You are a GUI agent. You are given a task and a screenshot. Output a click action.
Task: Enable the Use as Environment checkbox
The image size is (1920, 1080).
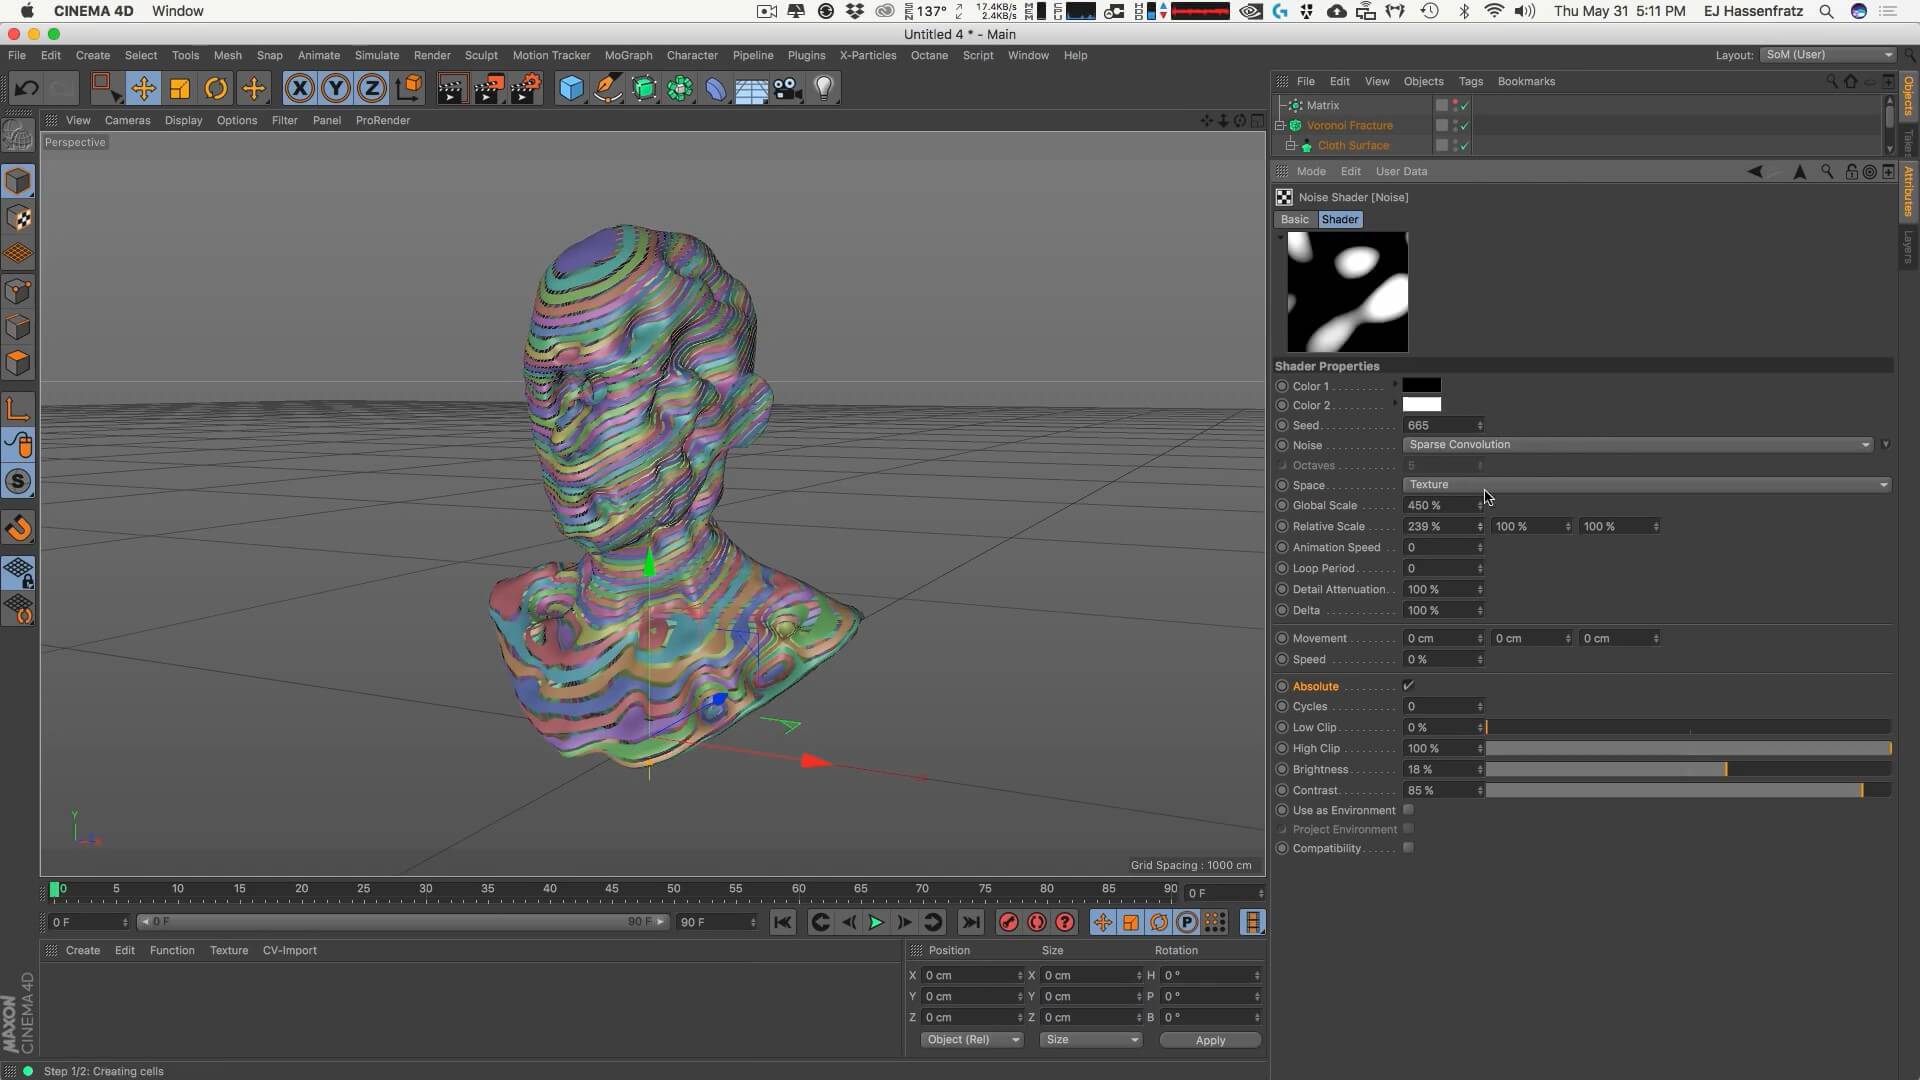(x=1408, y=810)
